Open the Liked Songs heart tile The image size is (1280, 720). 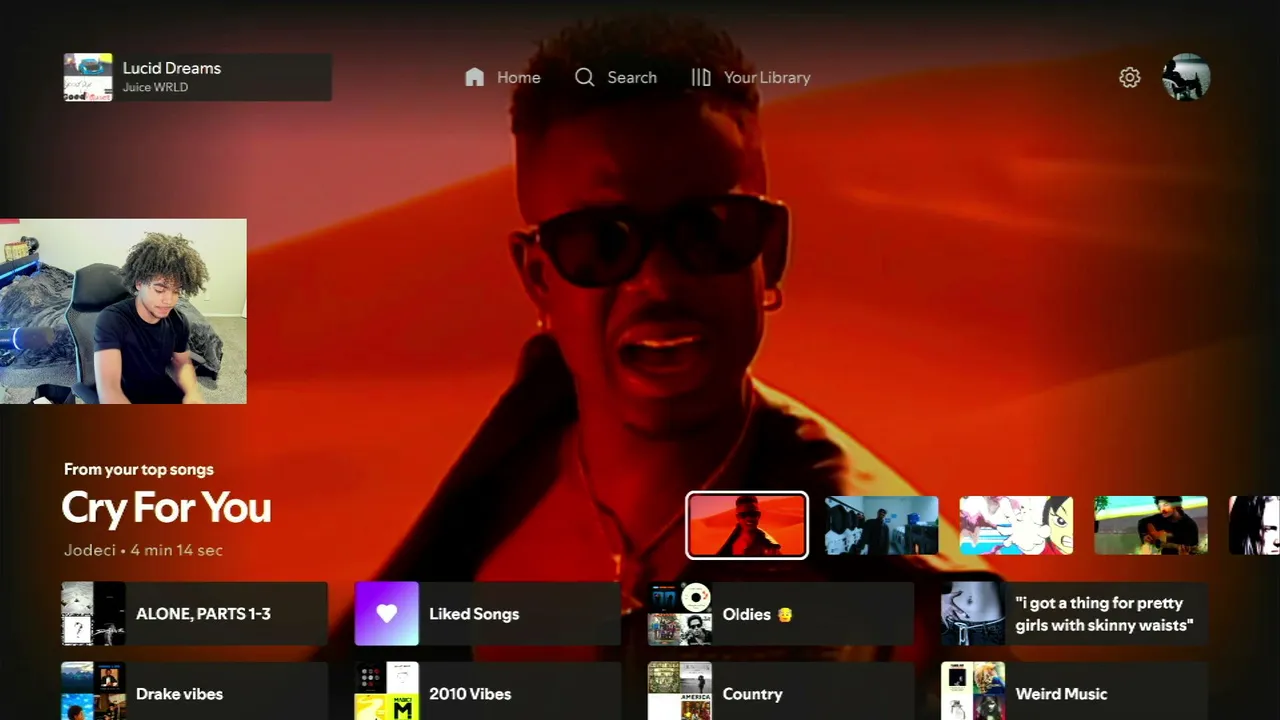(488, 614)
